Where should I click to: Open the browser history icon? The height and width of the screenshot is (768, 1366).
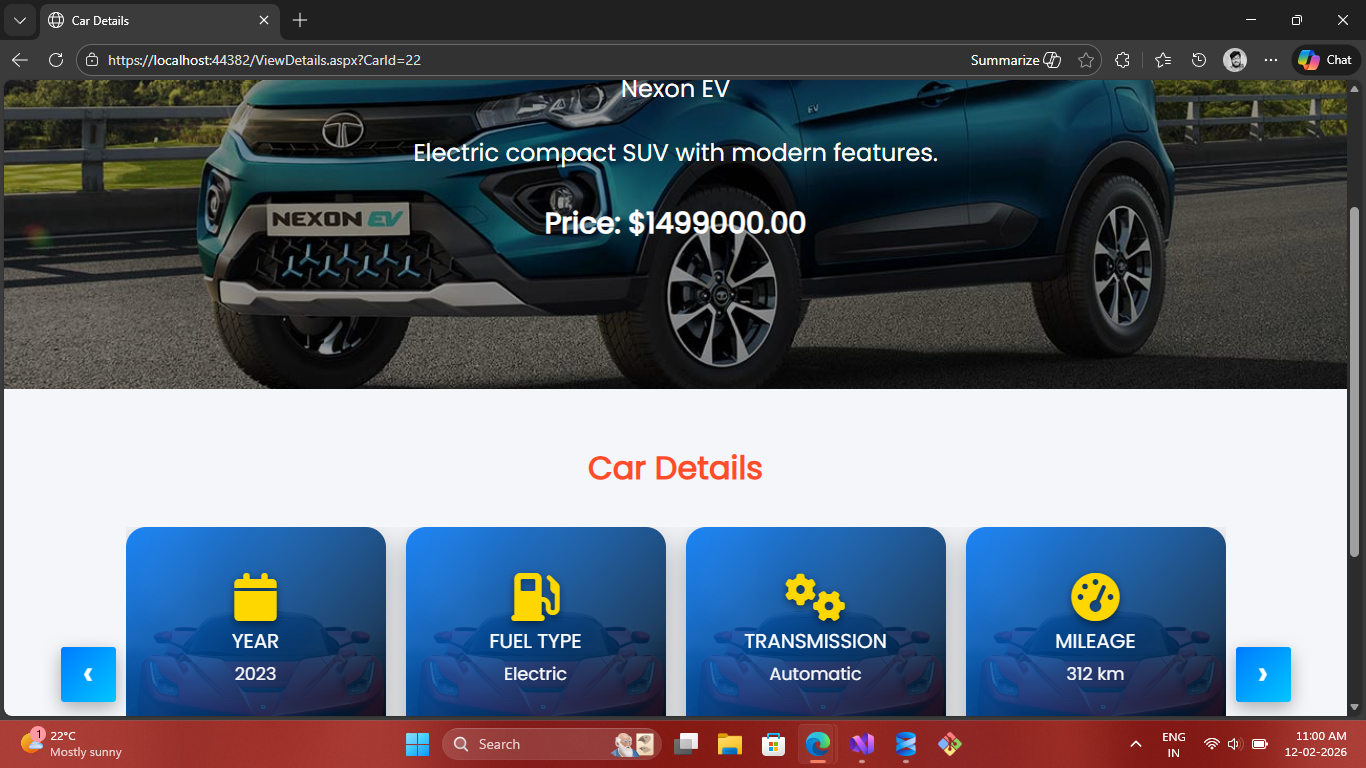(x=1199, y=60)
